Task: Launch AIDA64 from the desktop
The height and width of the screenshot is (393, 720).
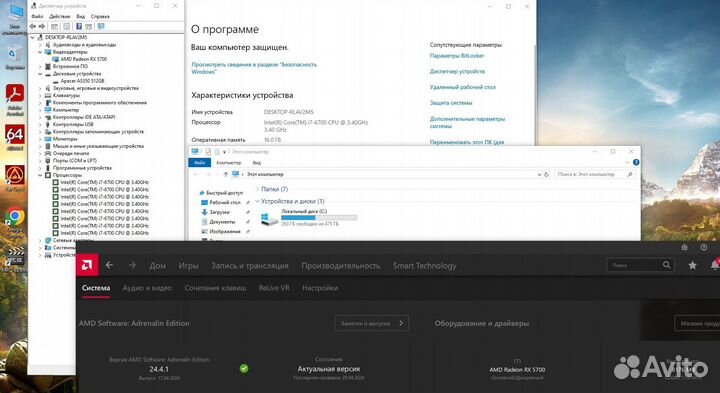Action: click(15, 135)
